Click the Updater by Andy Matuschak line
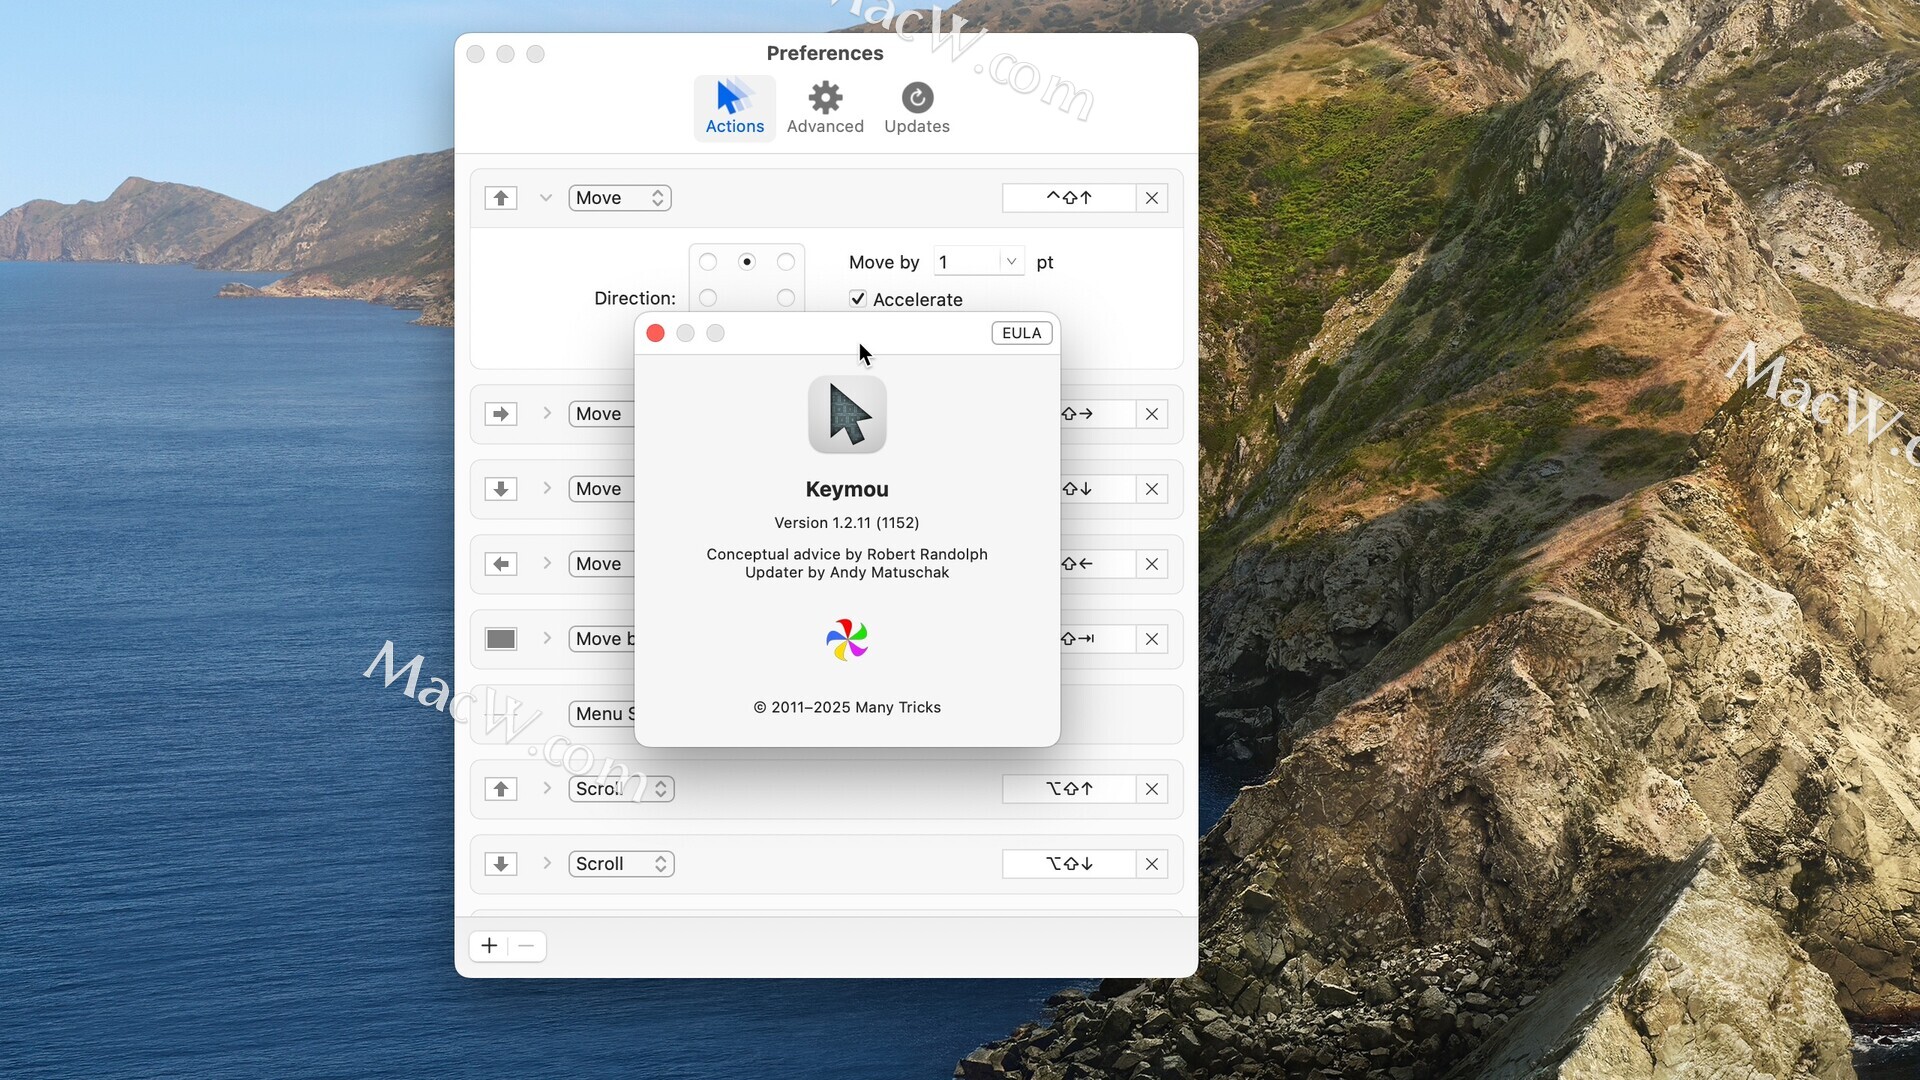 tap(847, 573)
